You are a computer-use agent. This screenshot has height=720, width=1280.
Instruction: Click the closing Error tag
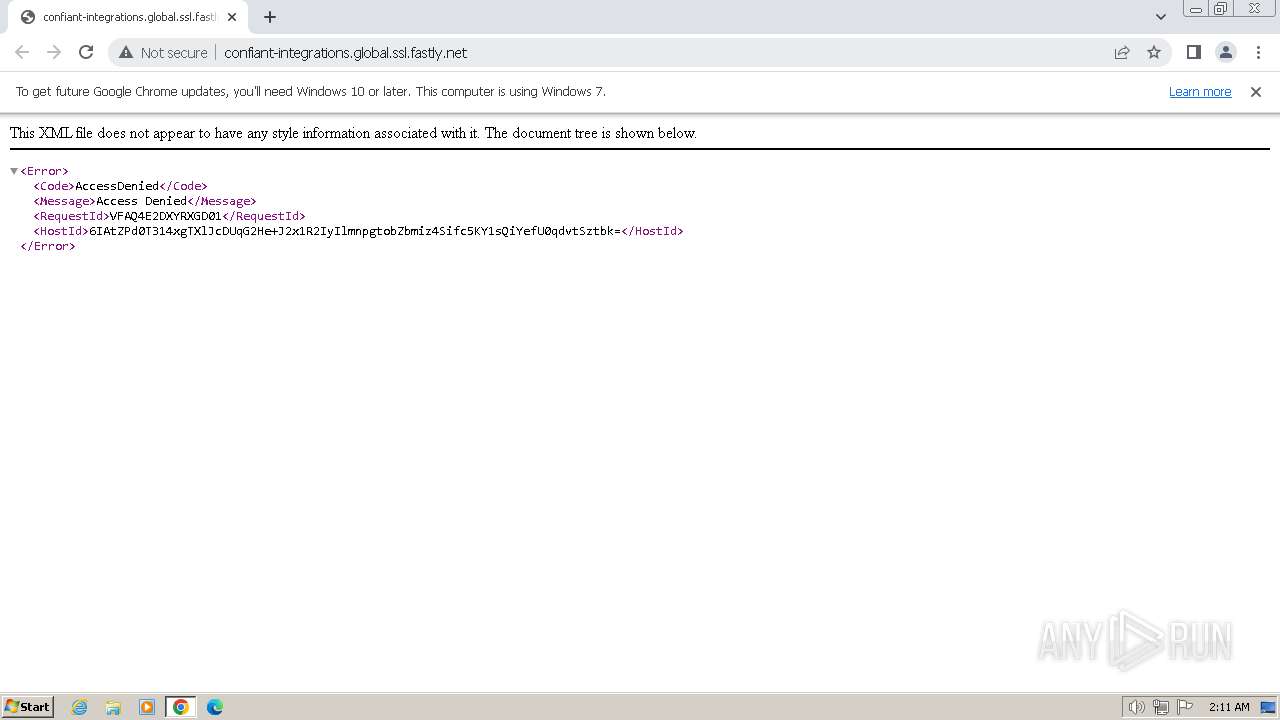point(48,246)
